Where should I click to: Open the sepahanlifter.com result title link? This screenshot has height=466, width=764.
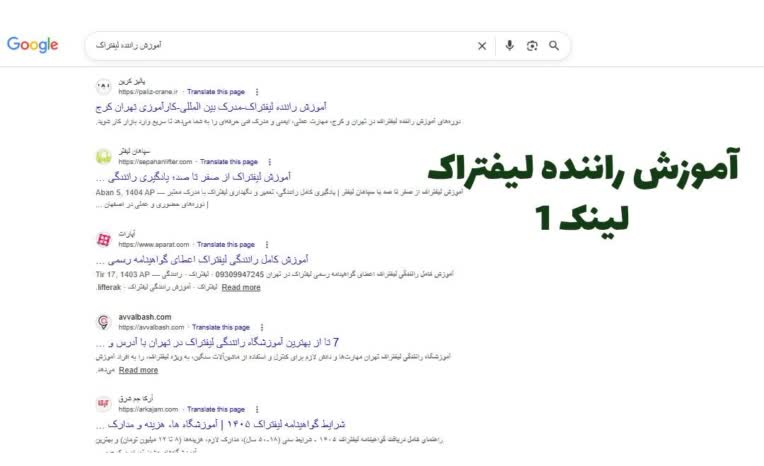coord(193,176)
